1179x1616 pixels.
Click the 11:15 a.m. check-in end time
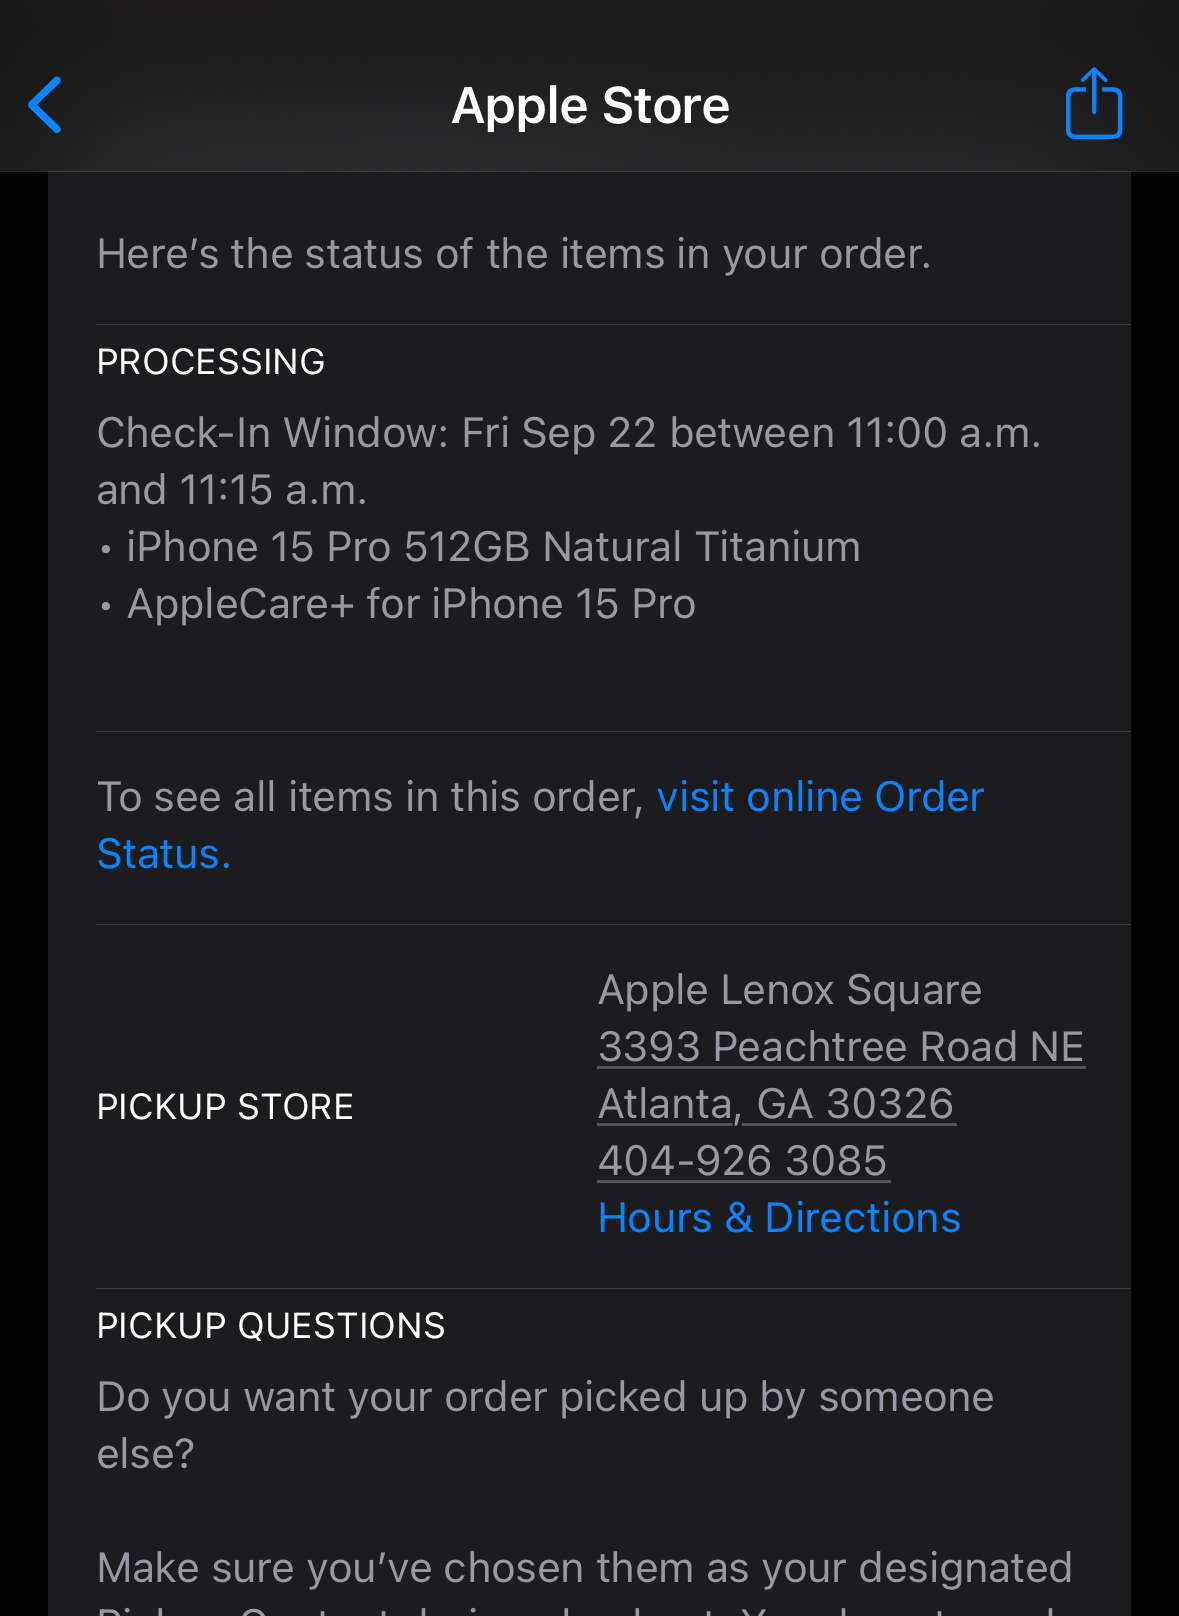coord(272,491)
